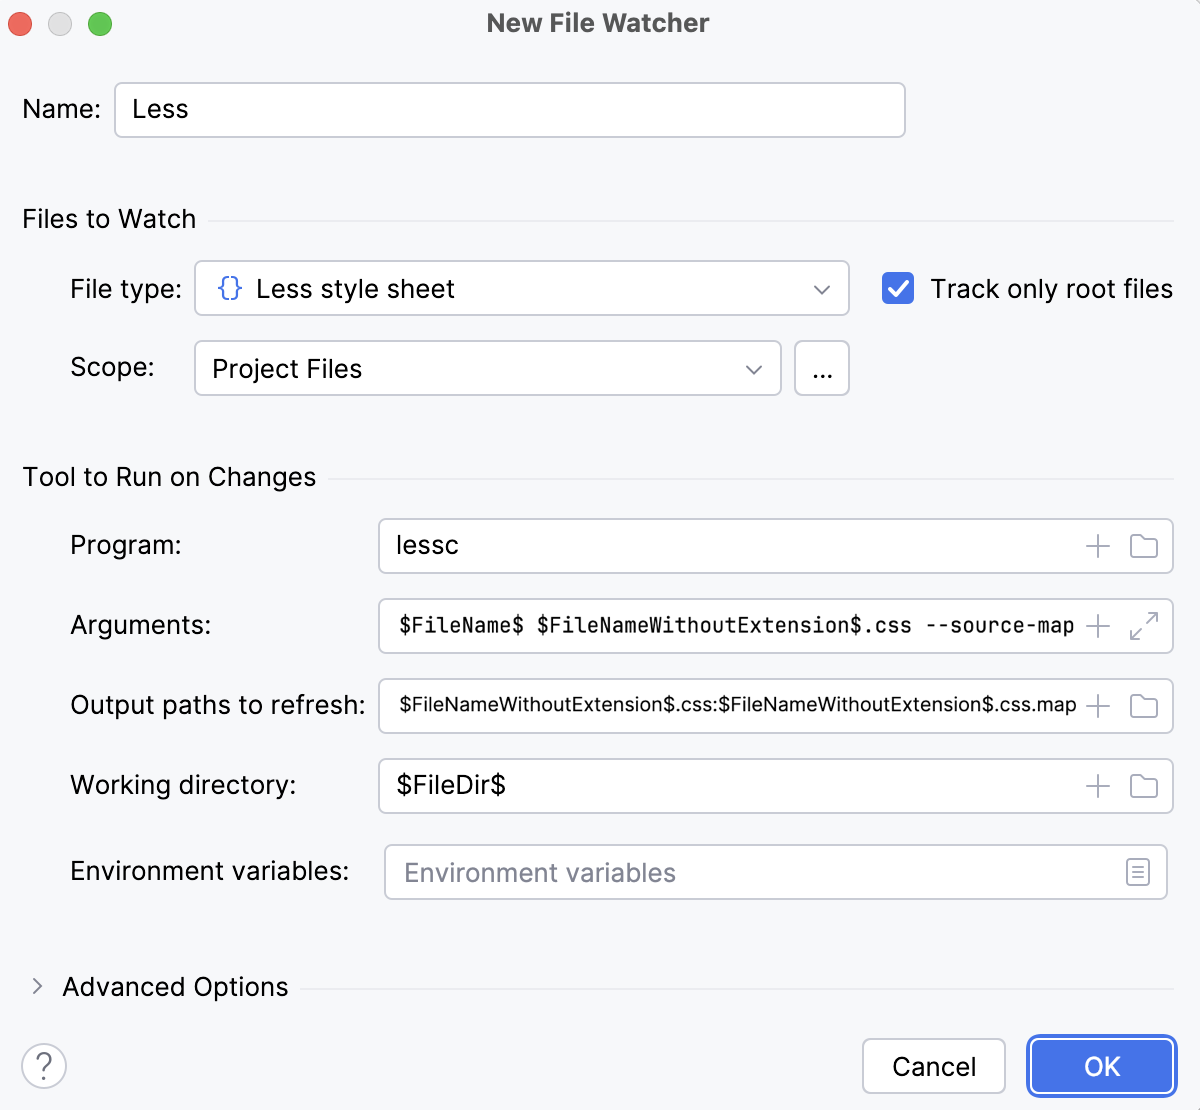This screenshot has width=1200, height=1110.
Task: Open scope browser with the ellipsis button
Action: coord(822,368)
